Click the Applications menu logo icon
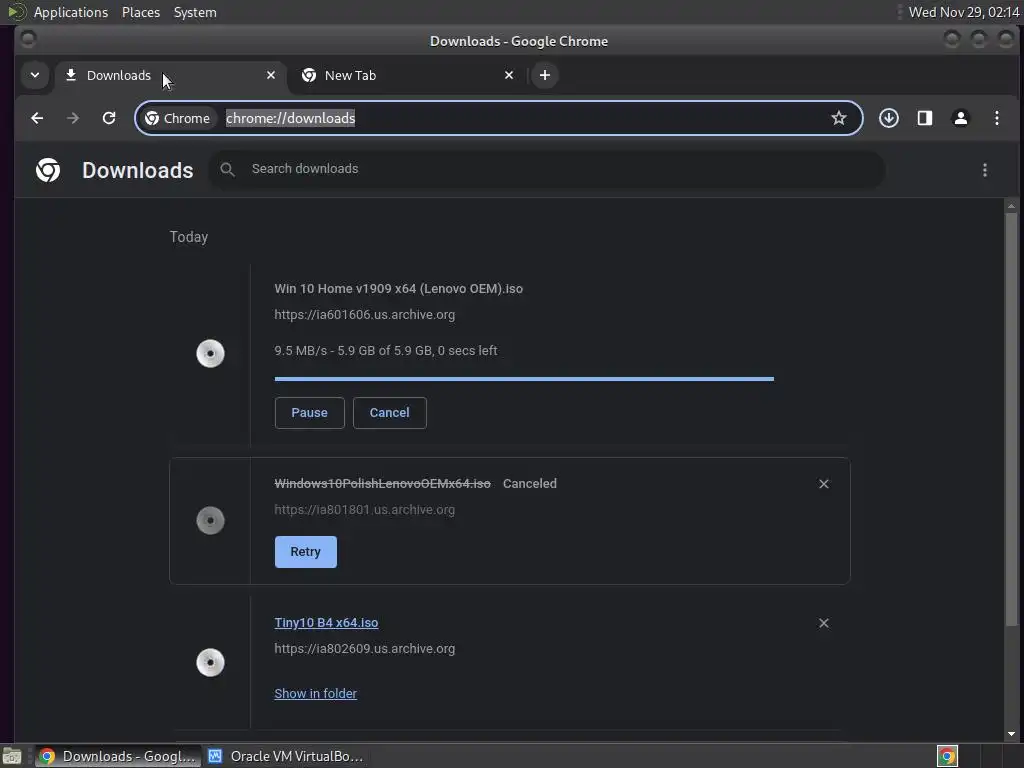The height and width of the screenshot is (768, 1024). (17, 12)
